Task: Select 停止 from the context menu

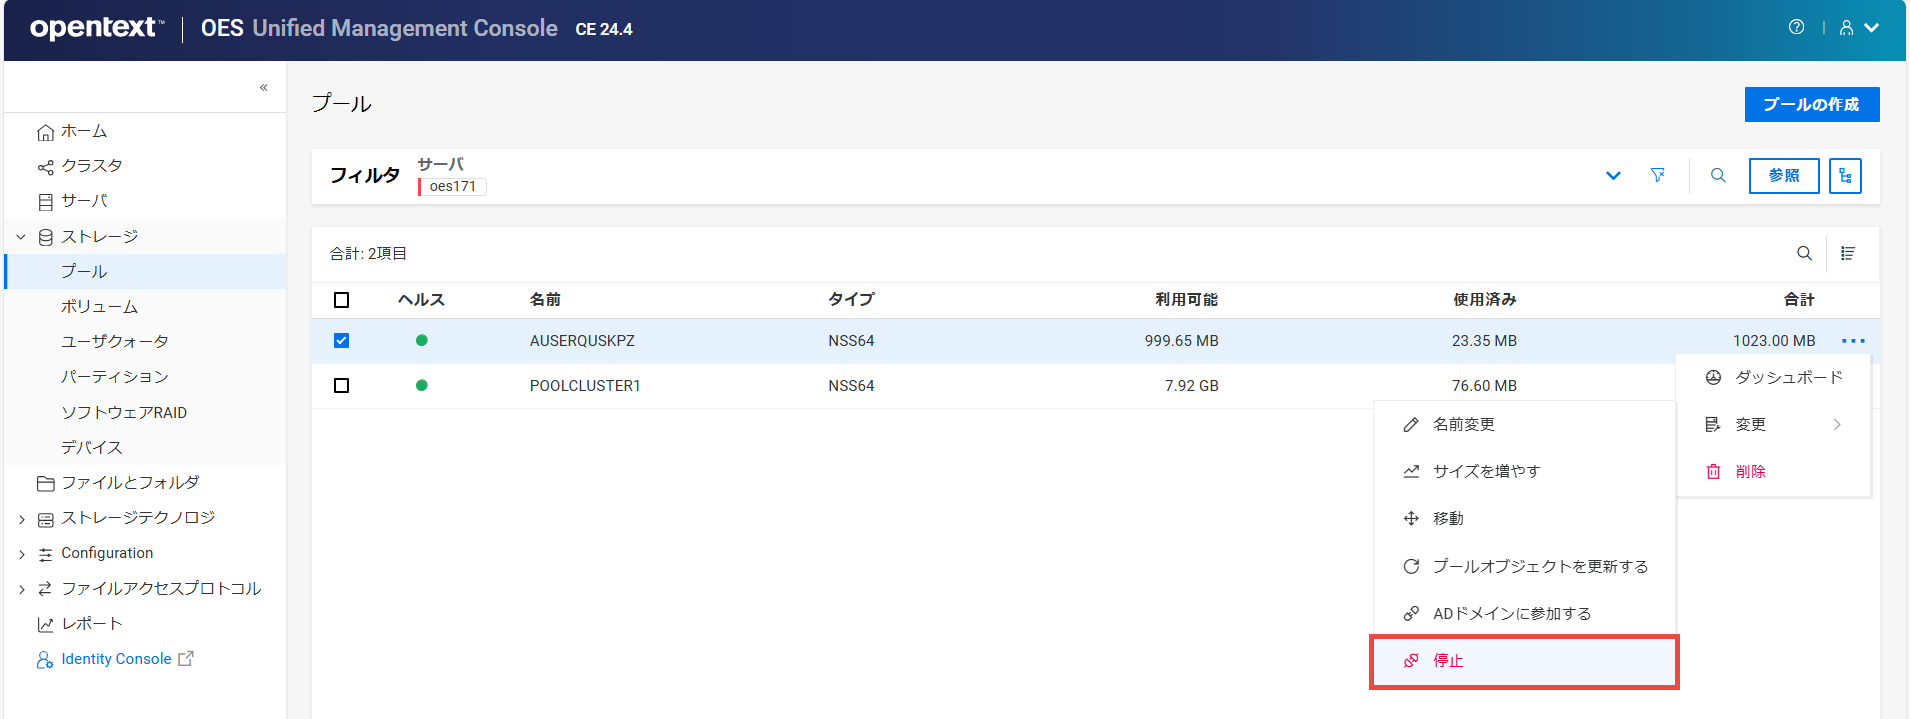Action: 1448,661
